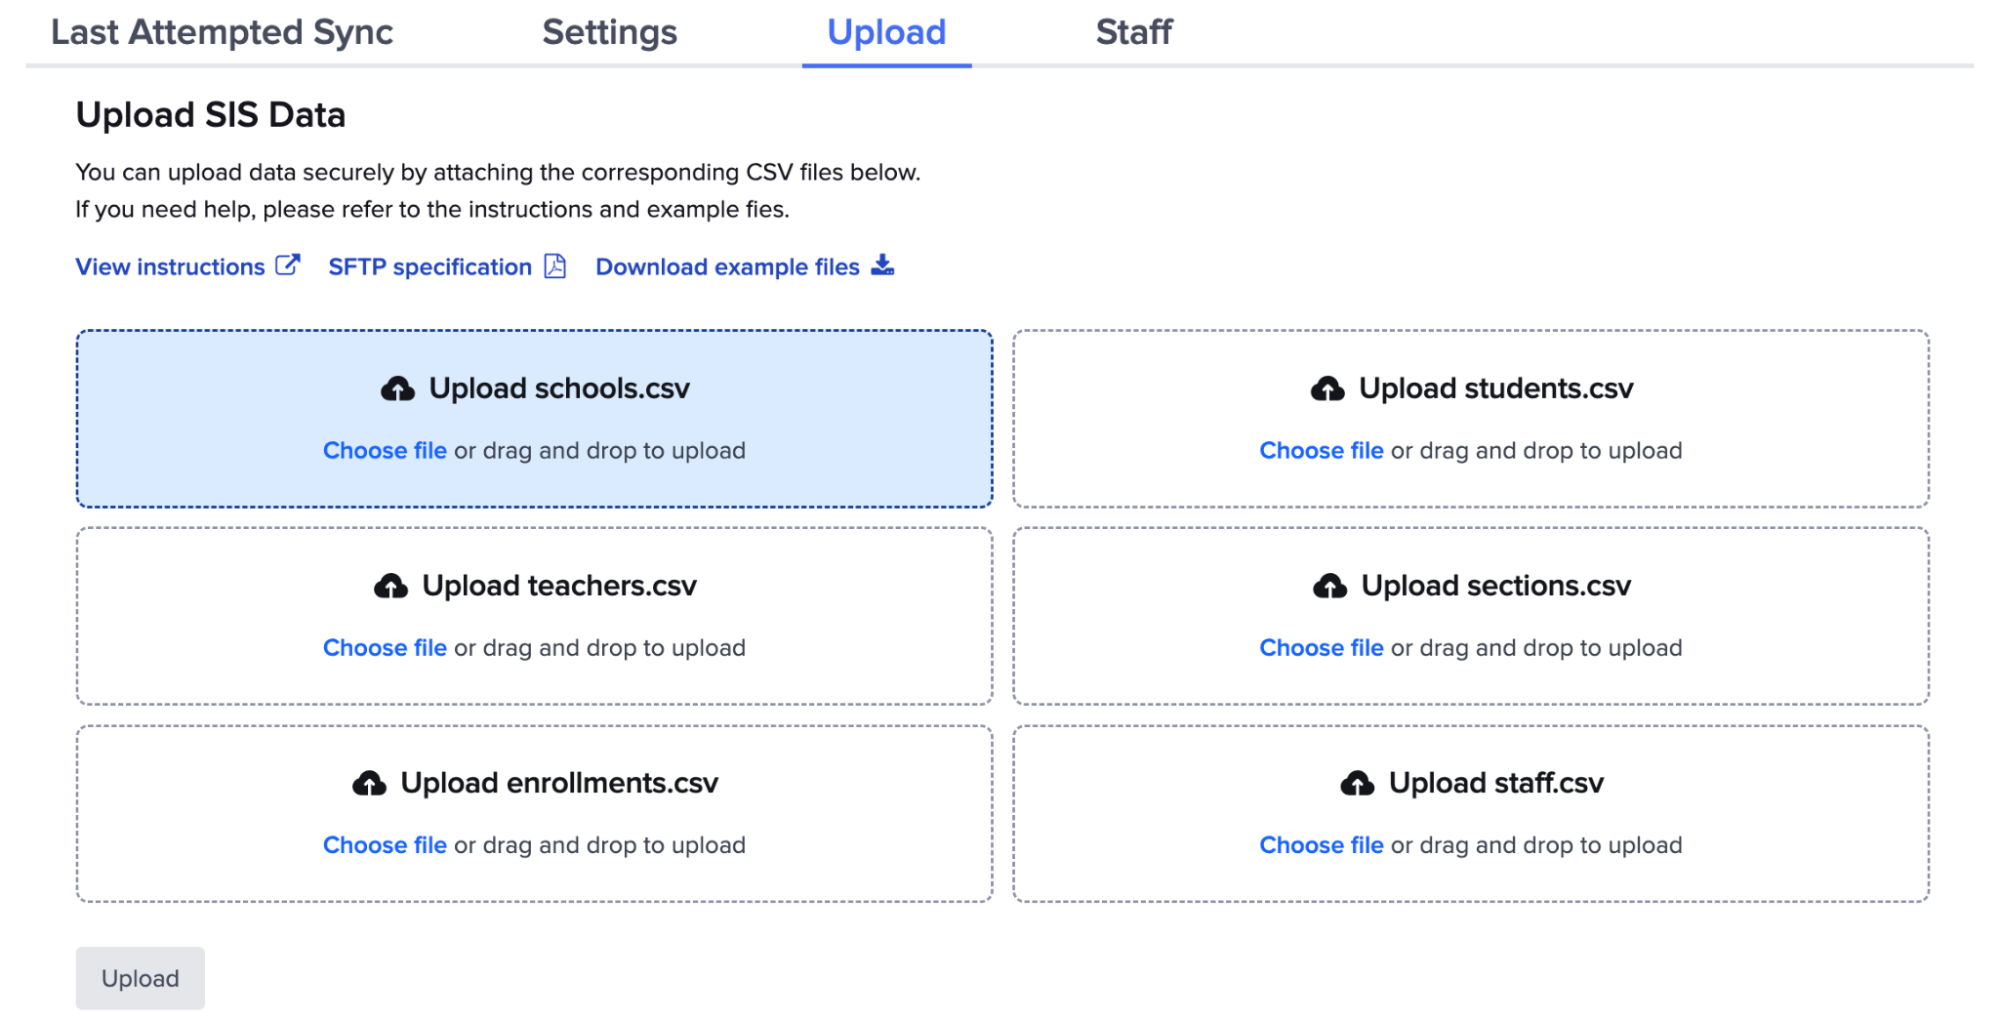This screenshot has height=1027, width=1999.
Task: Open the SFTP specification document
Action: (x=430, y=266)
